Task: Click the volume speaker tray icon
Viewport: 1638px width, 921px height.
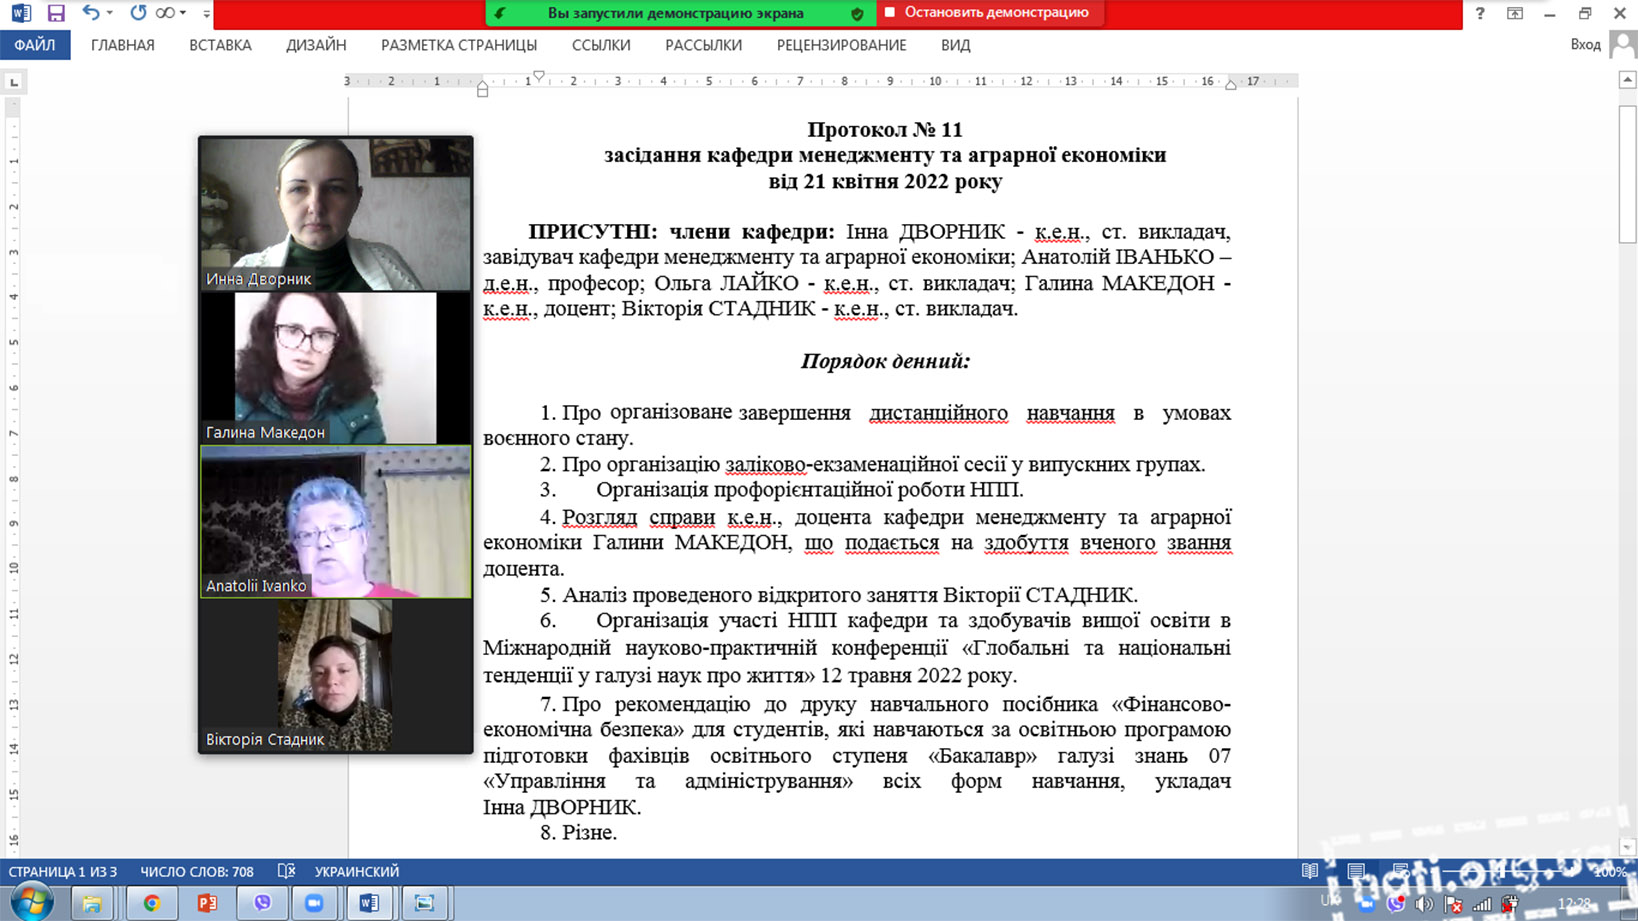Action: pyautogui.click(x=1424, y=904)
